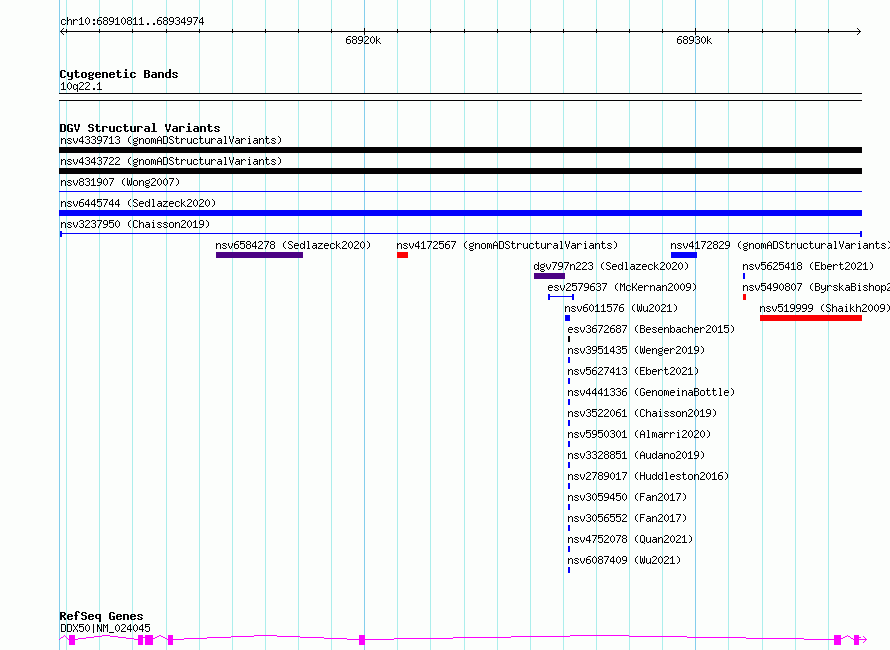
Task: Click the nsv4339713 gnomAD variant label
Action: tap(171, 140)
